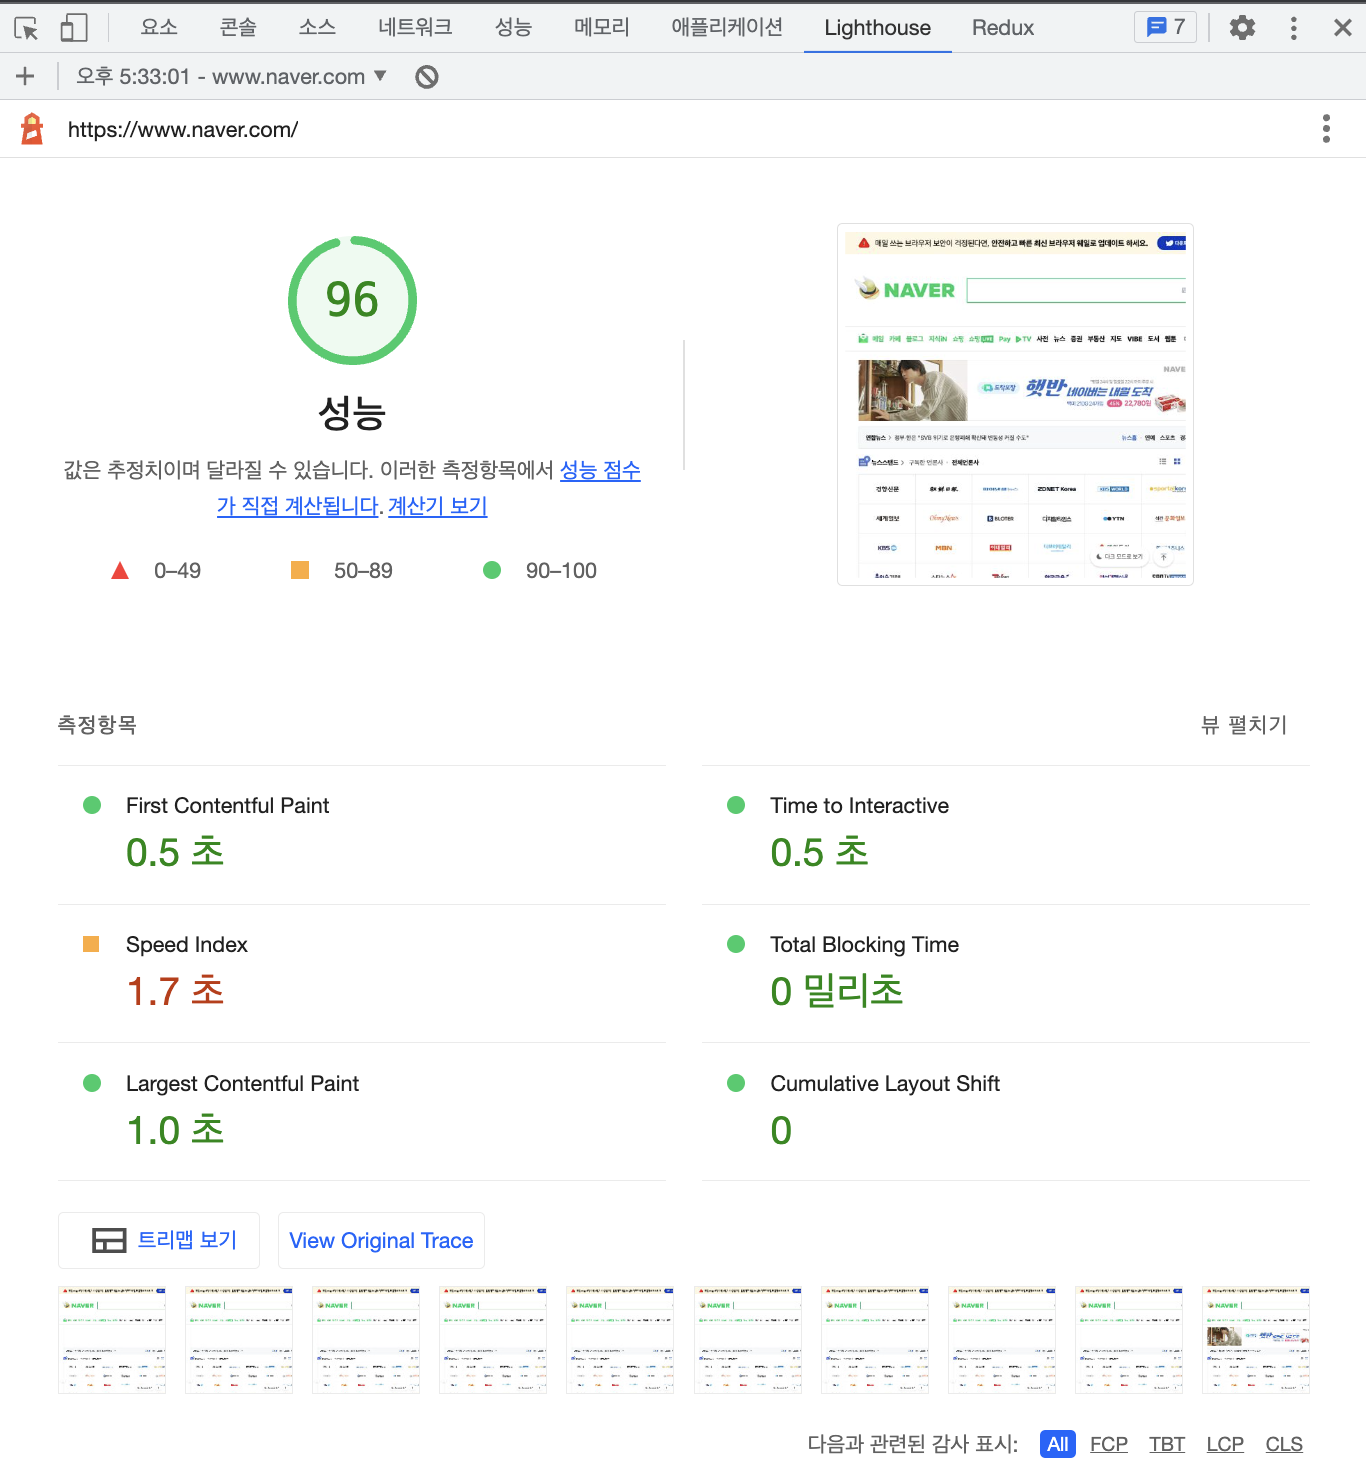This screenshot has width=1366, height=1464.
Task: Switch to the 성능 tab
Action: (x=513, y=27)
